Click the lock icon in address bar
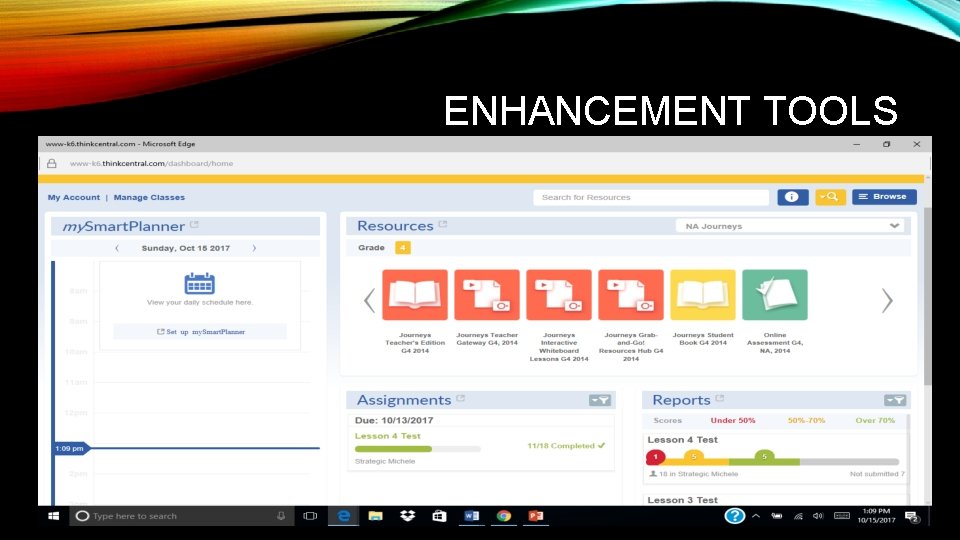960x540 pixels. pyautogui.click(x=51, y=163)
